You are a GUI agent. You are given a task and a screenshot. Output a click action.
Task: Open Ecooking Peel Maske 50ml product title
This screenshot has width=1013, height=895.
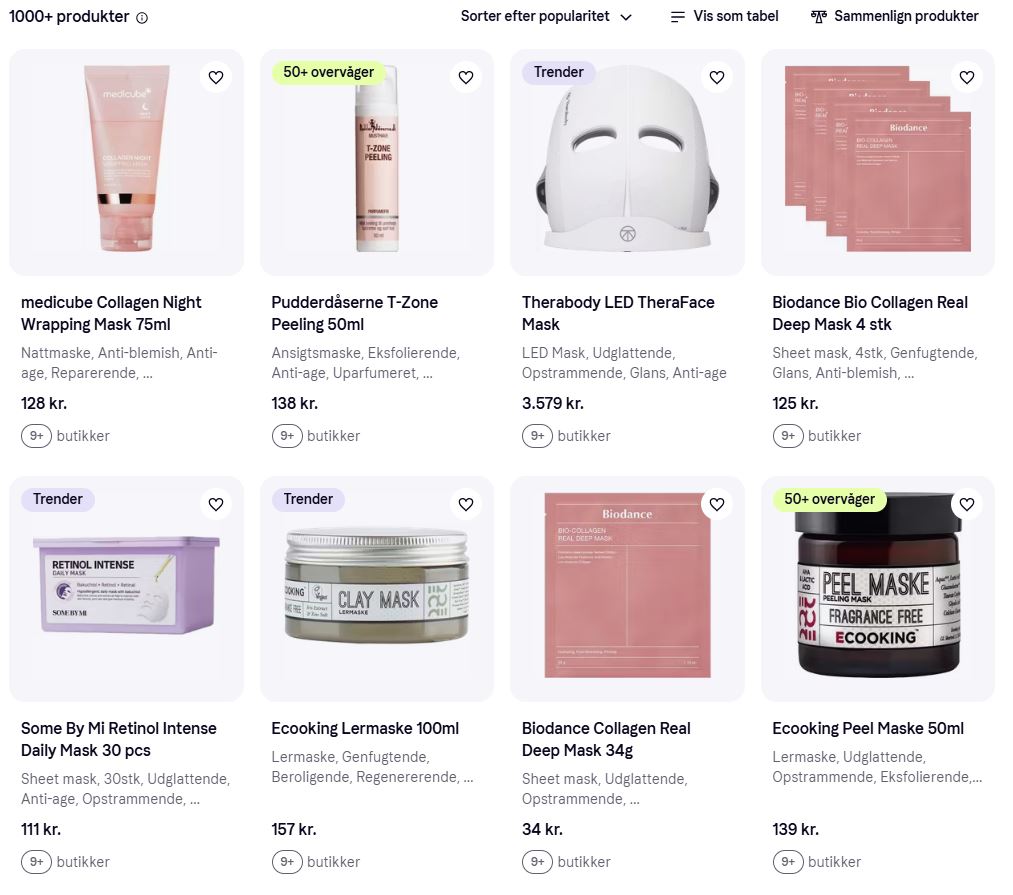(x=868, y=728)
